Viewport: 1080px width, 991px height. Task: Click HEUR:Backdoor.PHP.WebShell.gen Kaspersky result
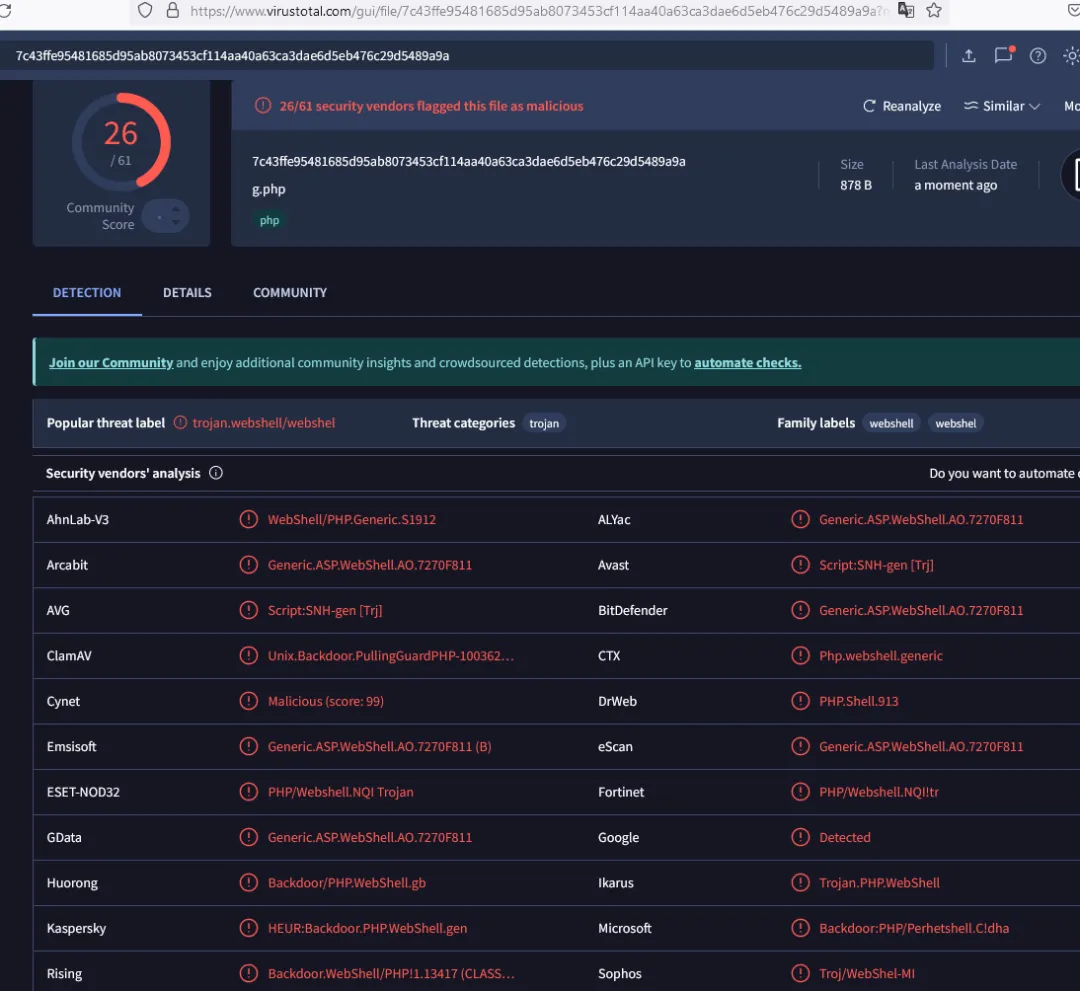(368, 928)
